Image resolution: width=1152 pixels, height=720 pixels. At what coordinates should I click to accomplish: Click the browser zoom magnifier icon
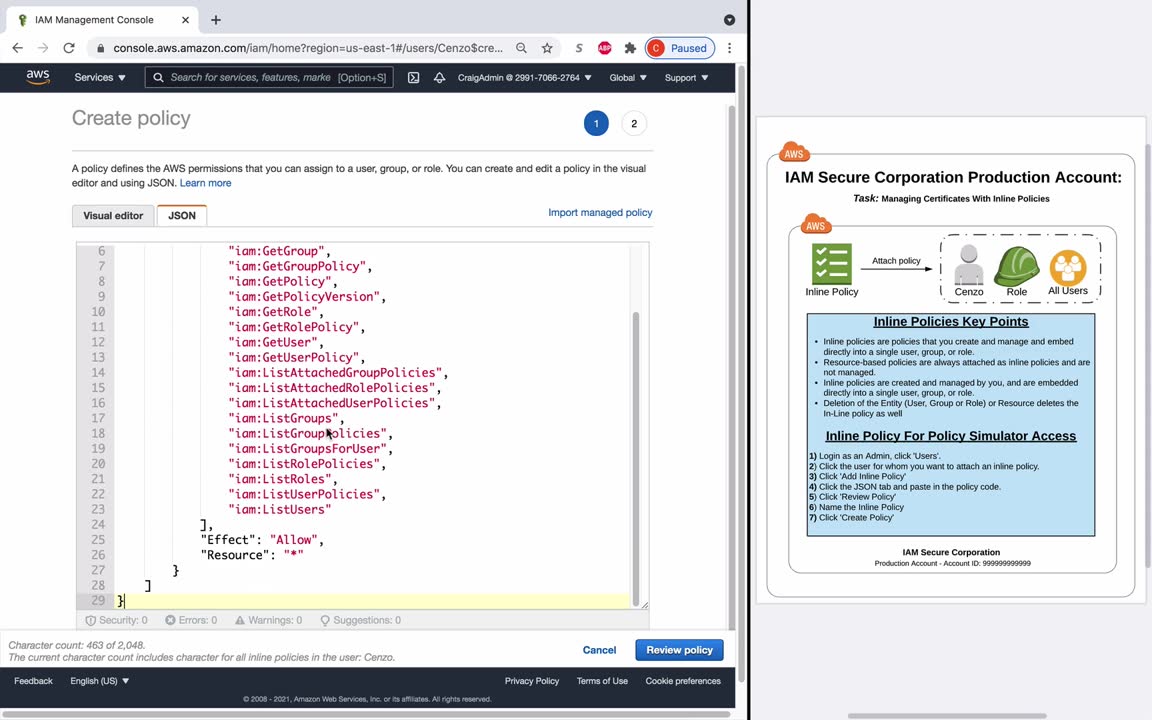[521, 48]
